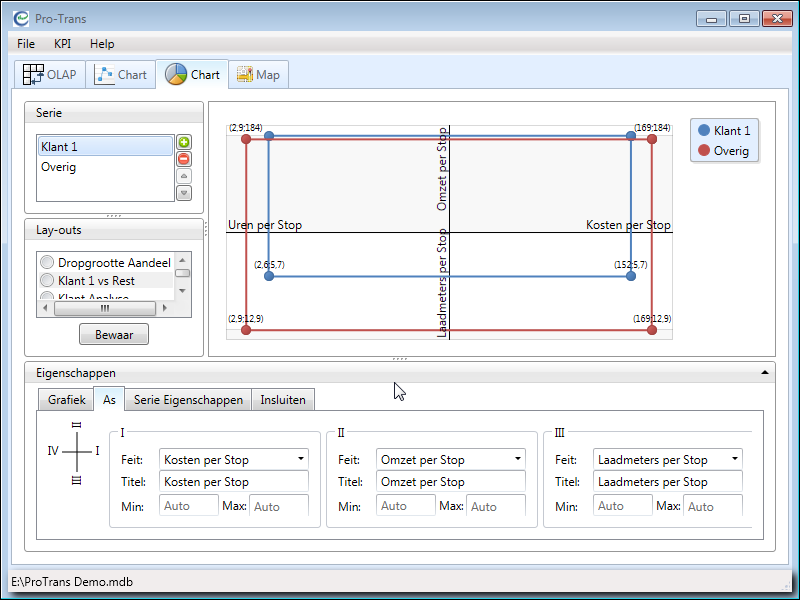Move series down with the arrow icon

pyautogui.click(x=183, y=193)
